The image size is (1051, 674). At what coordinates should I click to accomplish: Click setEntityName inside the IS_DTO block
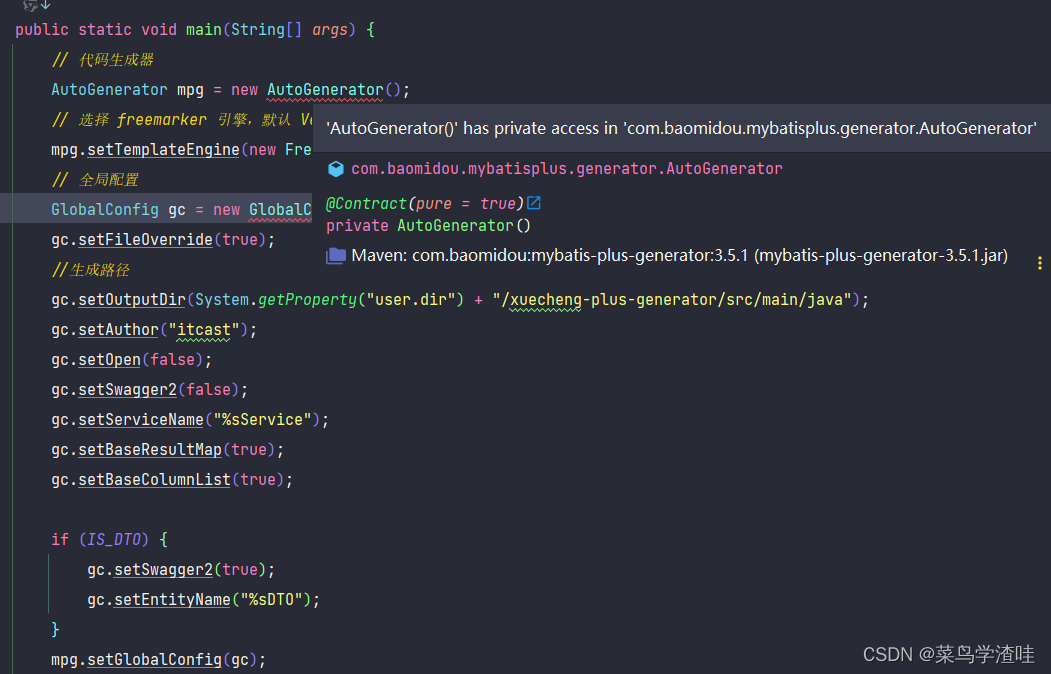(x=171, y=599)
